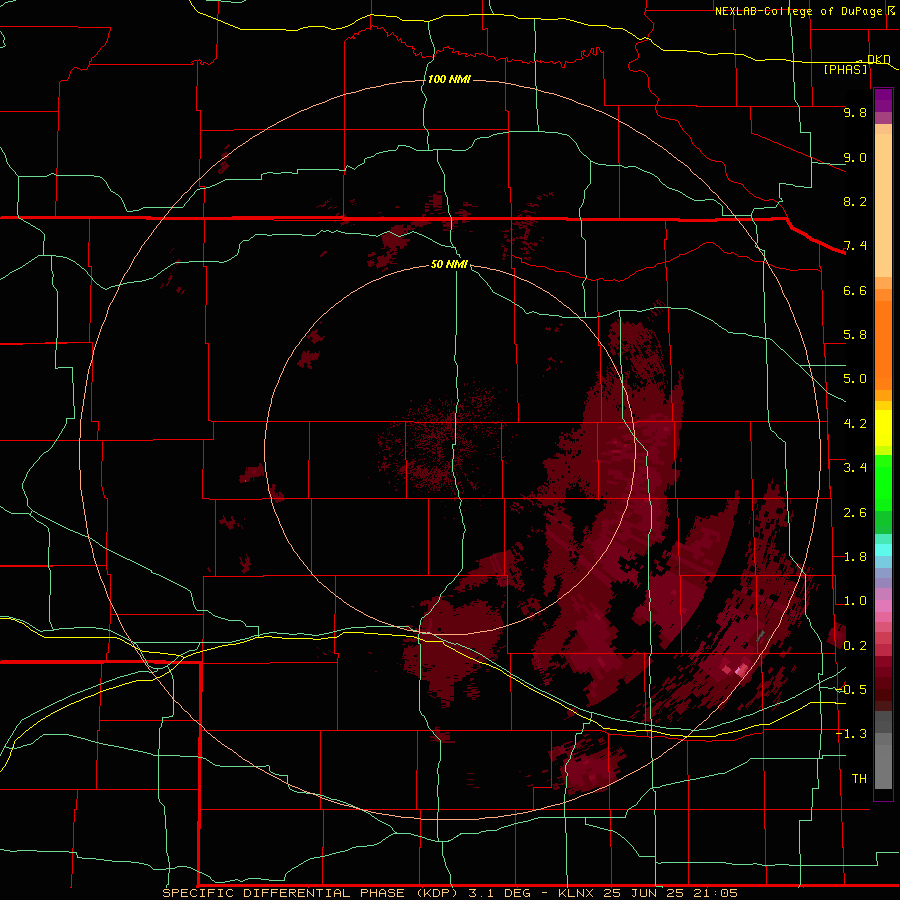
Task: Click the -0.5 scale value
Action: [x=852, y=690]
